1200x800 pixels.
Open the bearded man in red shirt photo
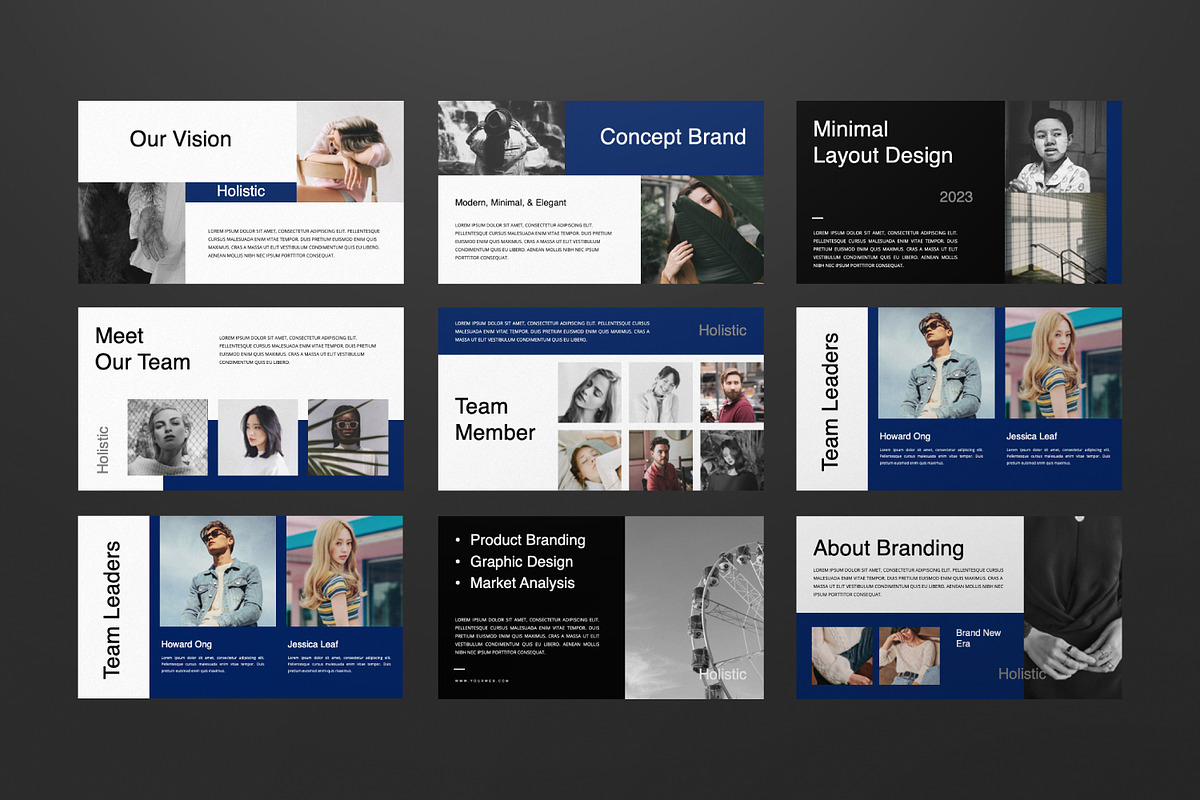pyautogui.click(x=732, y=393)
